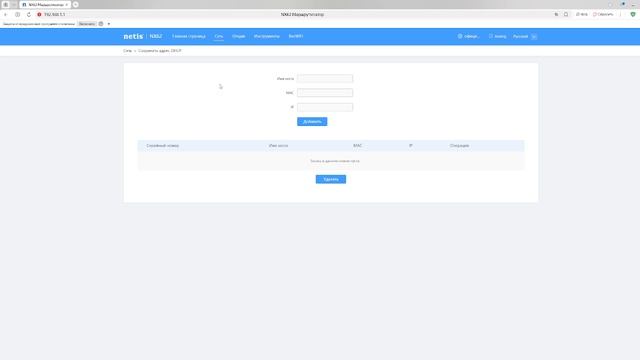Go back with the browser back arrow

pos(5,14)
